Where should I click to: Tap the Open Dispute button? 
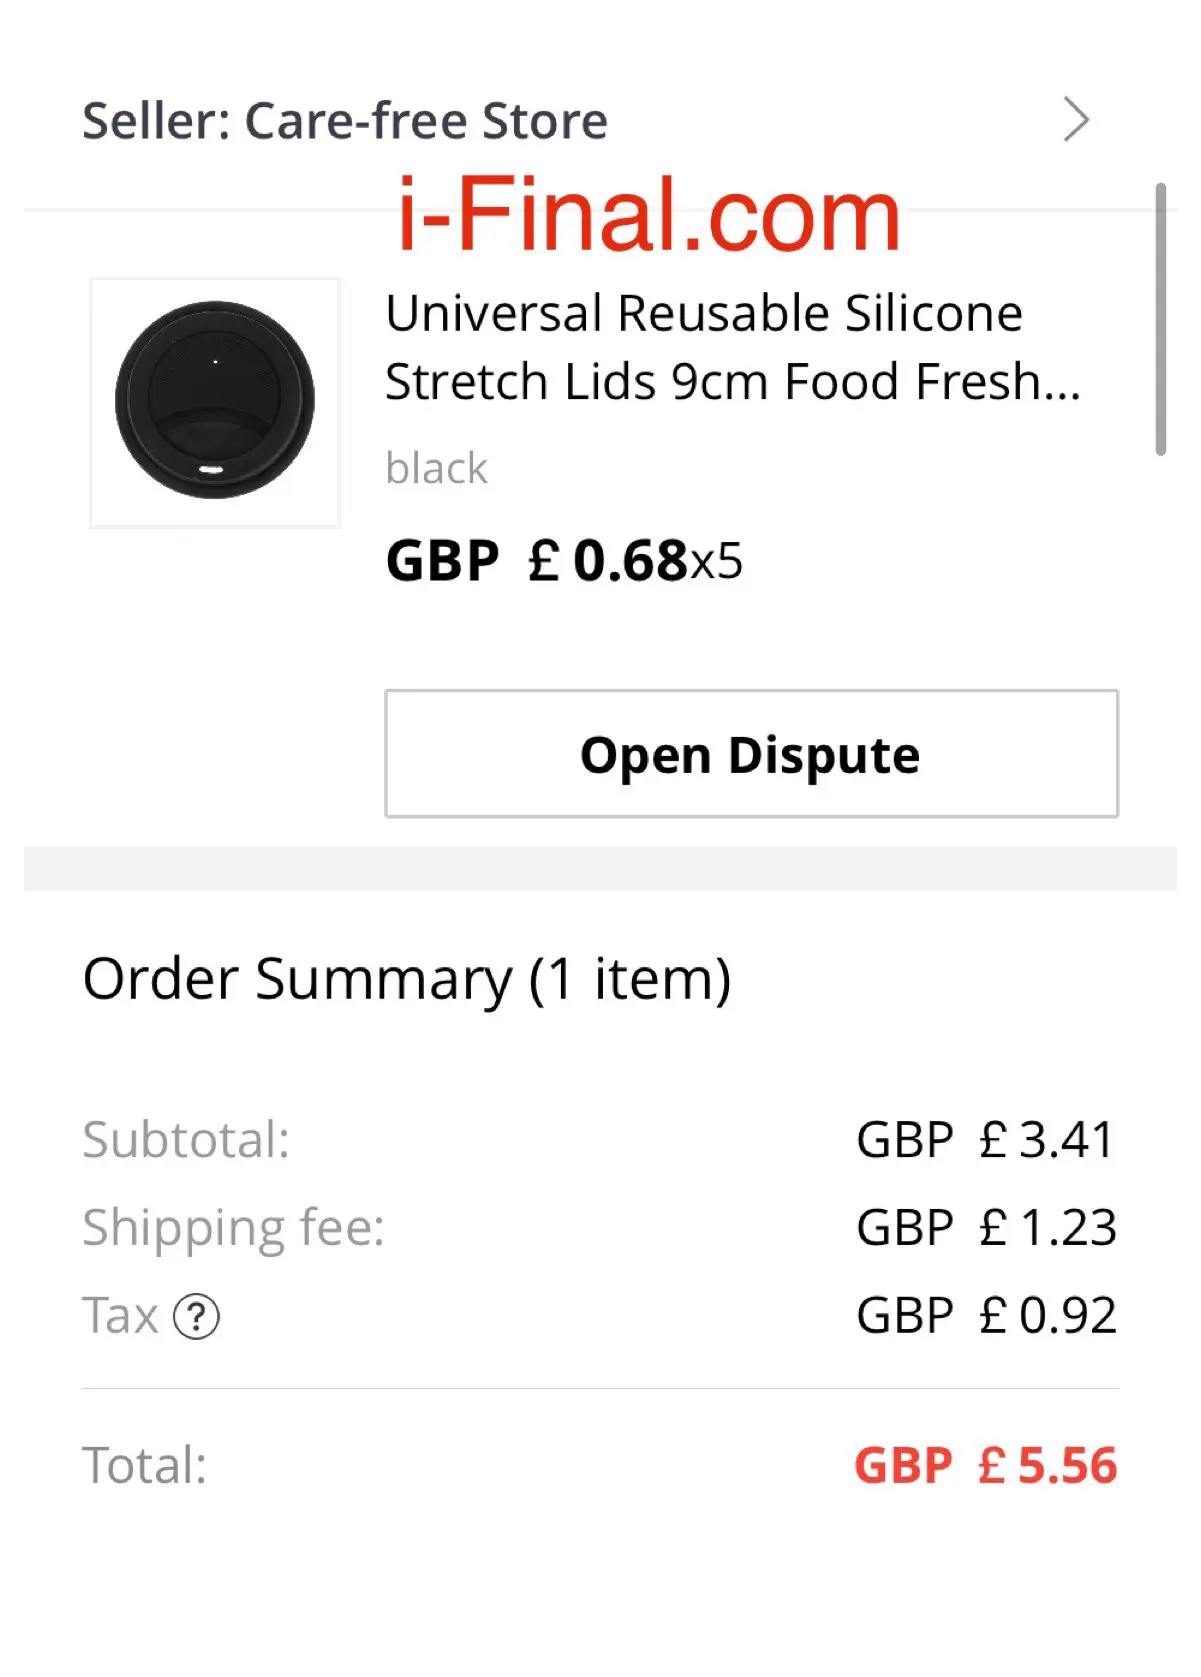click(751, 753)
